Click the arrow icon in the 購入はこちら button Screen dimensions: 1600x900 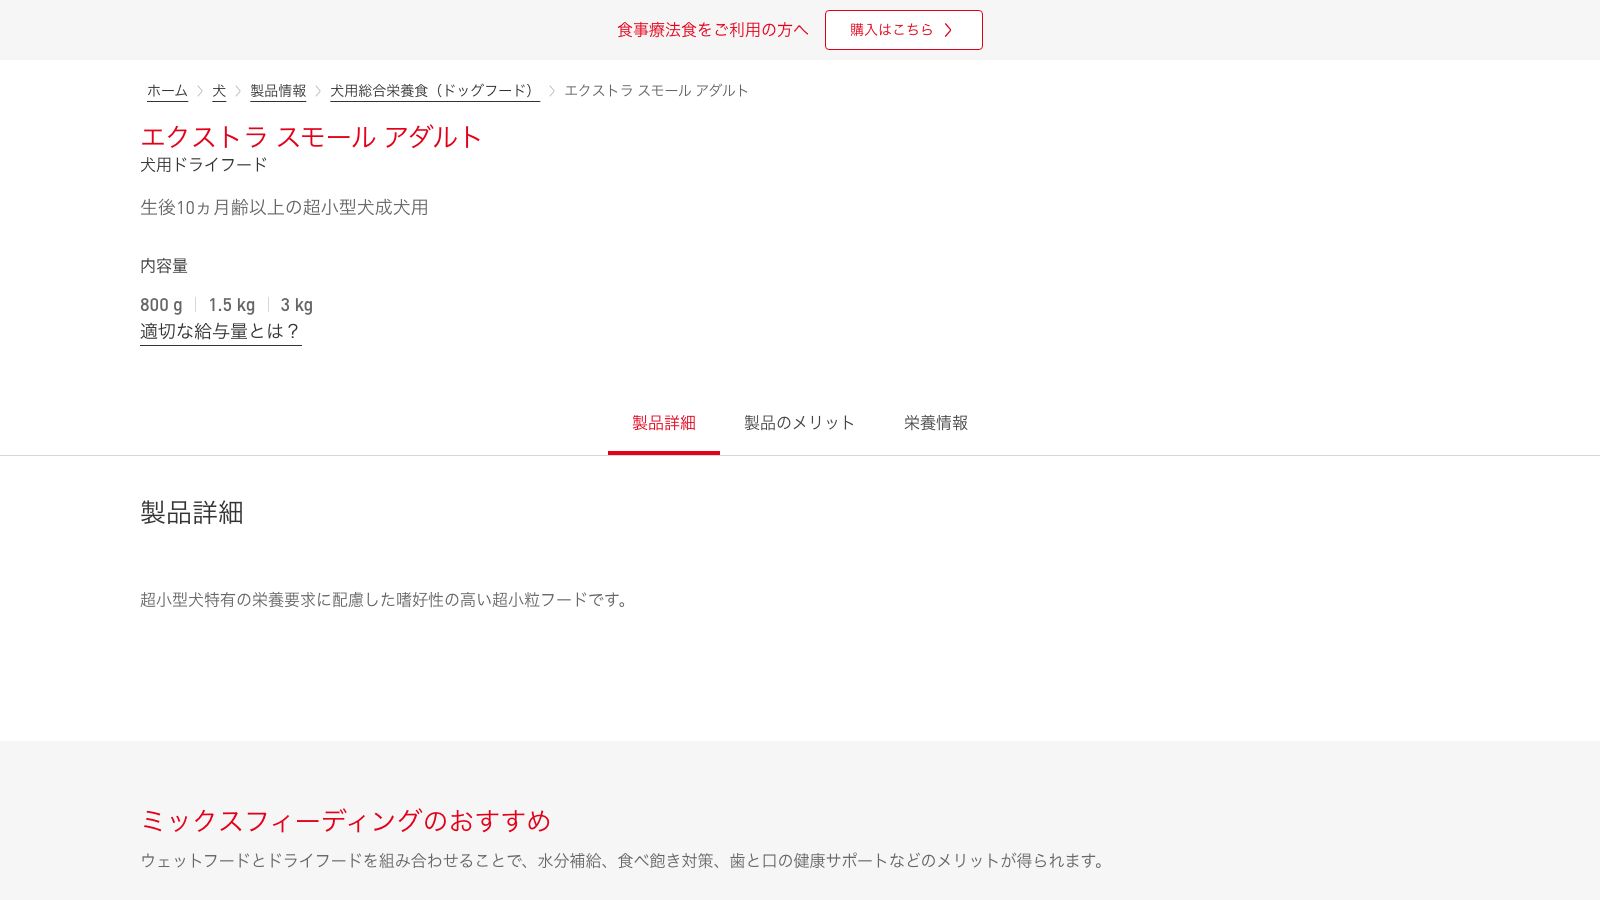point(948,30)
